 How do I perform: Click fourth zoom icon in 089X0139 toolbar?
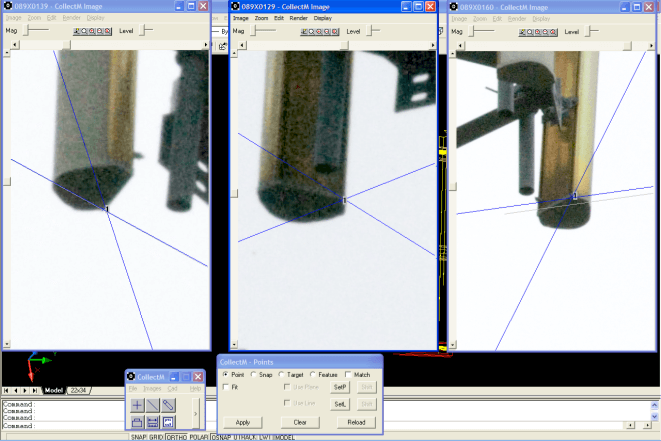point(99,31)
